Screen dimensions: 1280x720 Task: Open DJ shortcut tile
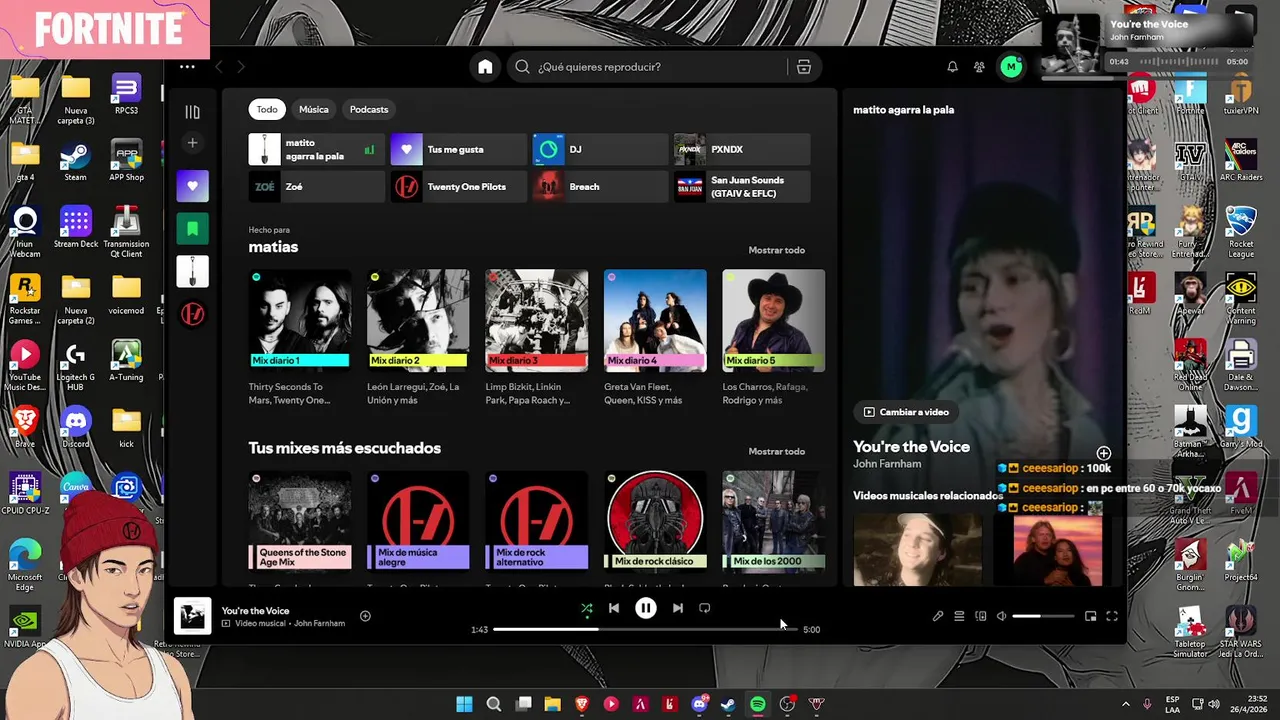pyautogui.click(x=600, y=149)
